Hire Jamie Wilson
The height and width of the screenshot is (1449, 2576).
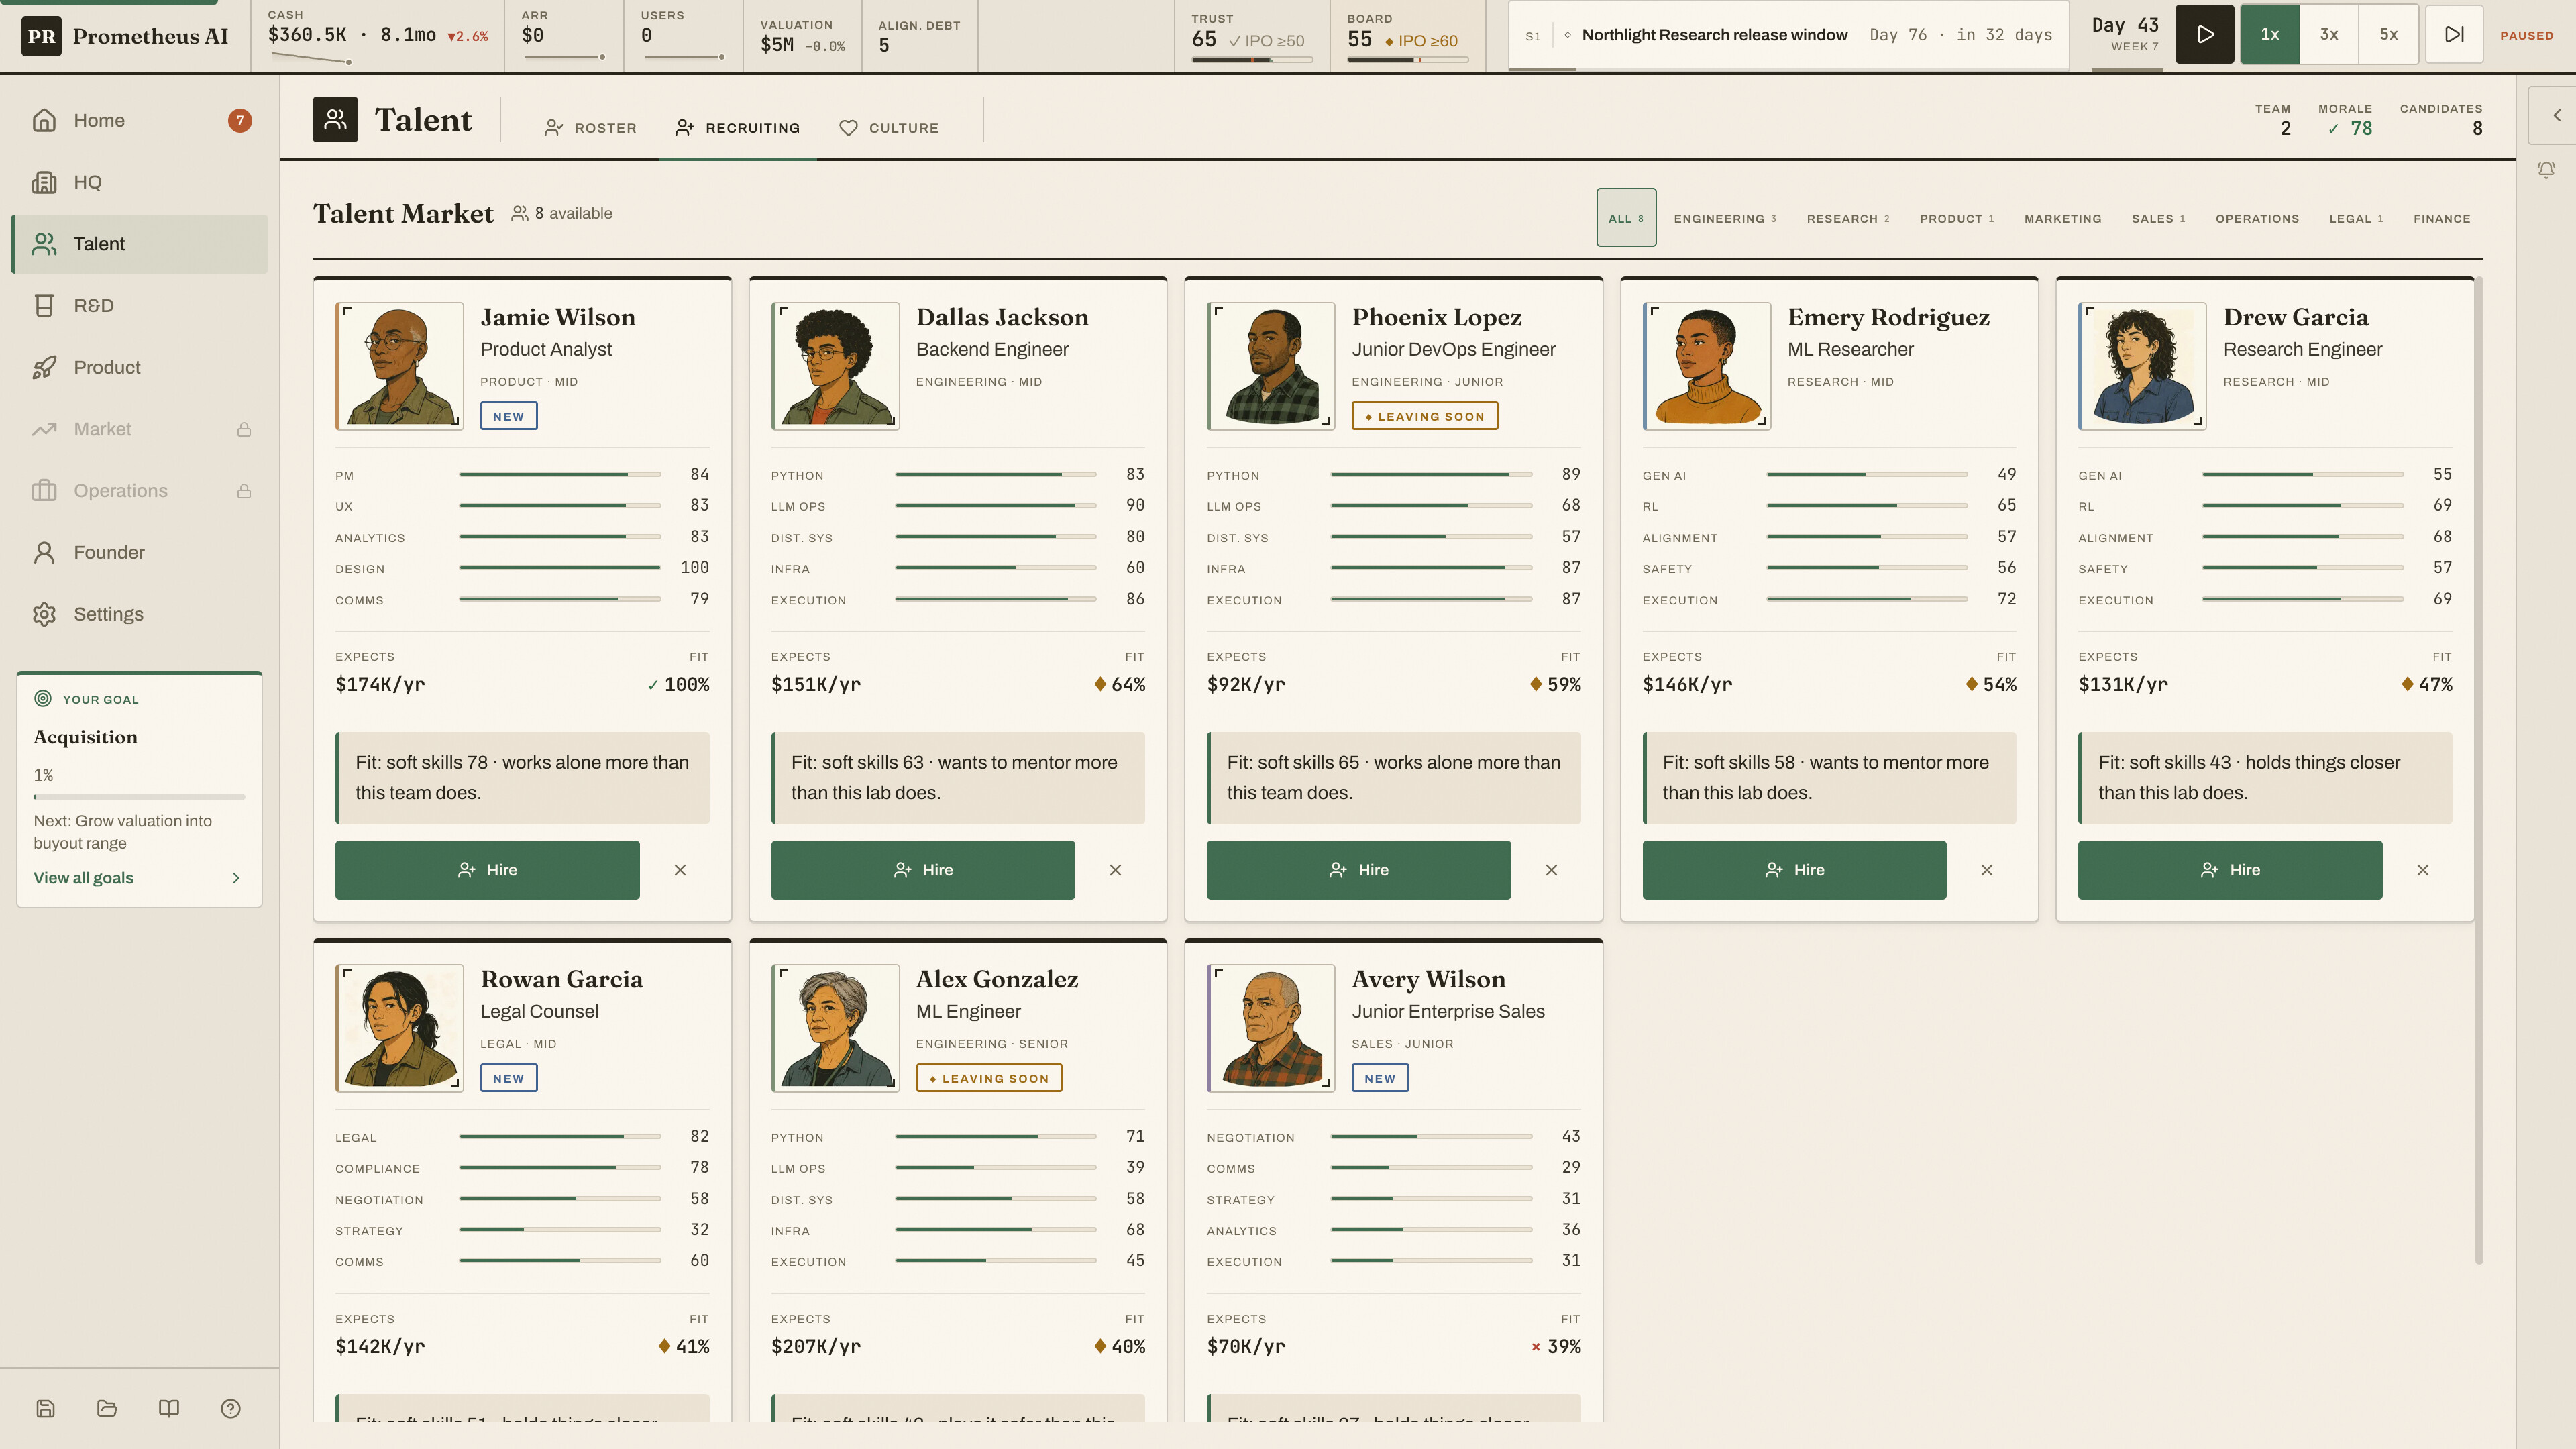[487, 870]
